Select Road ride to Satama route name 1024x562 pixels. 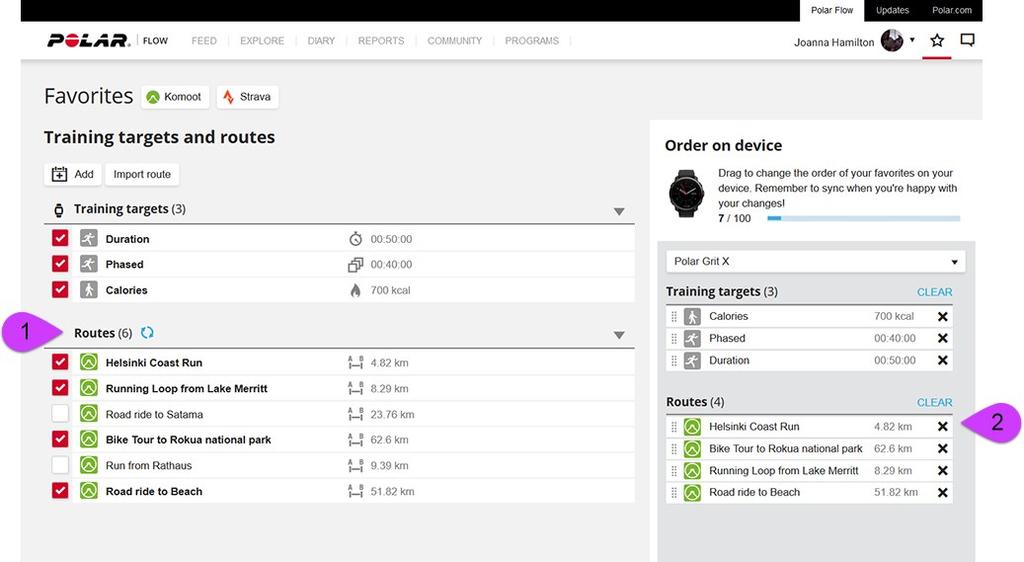pos(154,414)
